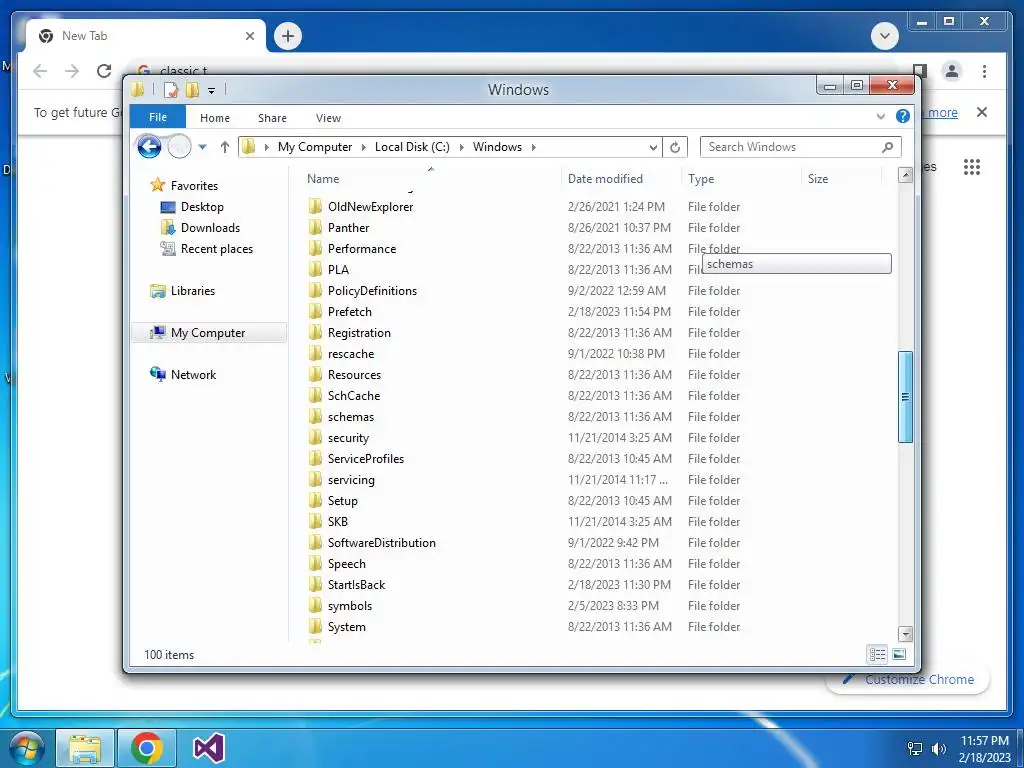
Task: Expand the address bar history dropdown
Action: (x=653, y=148)
